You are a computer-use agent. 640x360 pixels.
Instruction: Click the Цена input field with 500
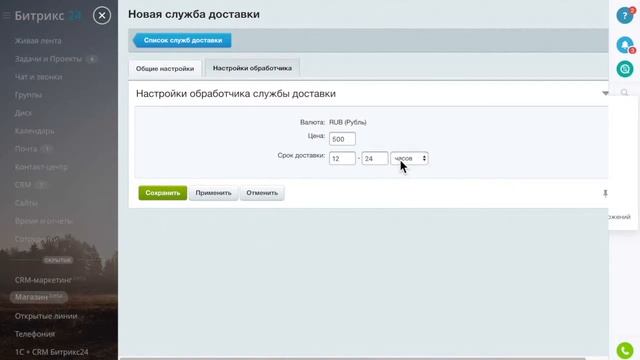tap(342, 139)
